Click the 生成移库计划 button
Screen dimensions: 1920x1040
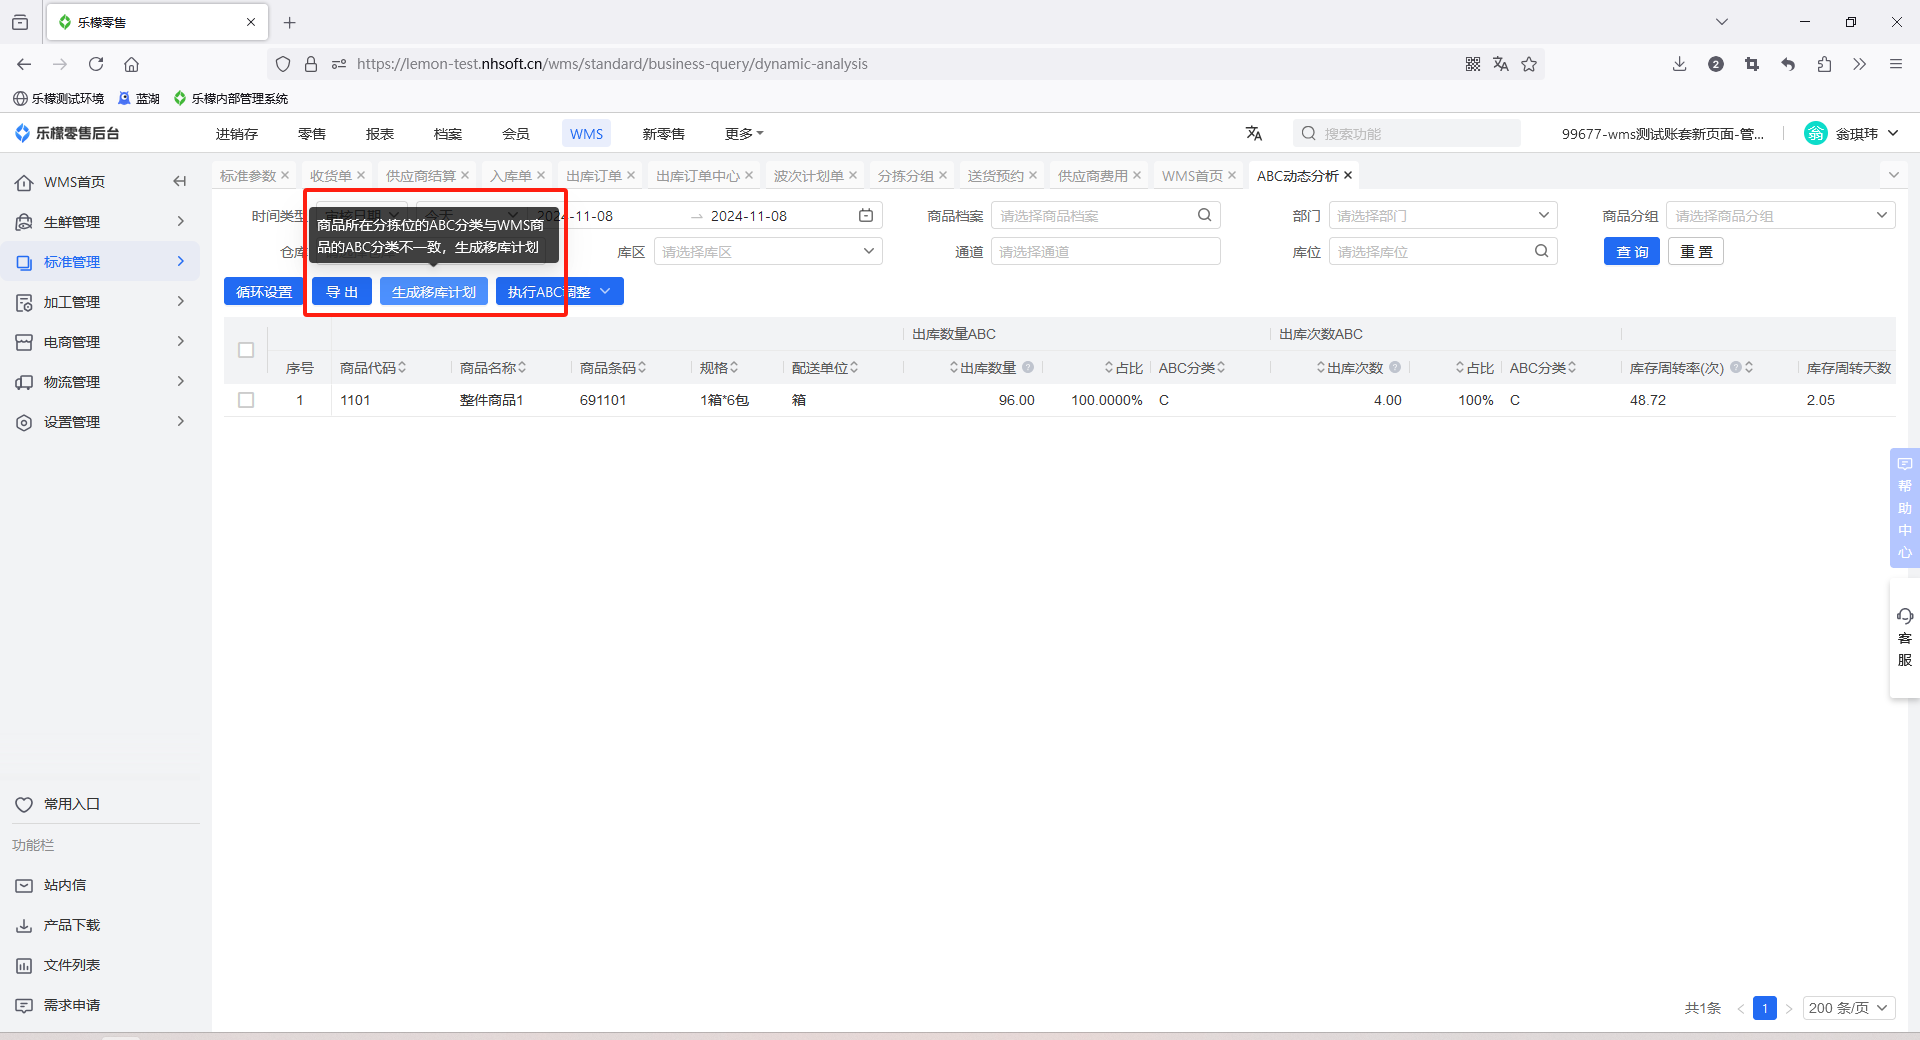click(x=434, y=291)
